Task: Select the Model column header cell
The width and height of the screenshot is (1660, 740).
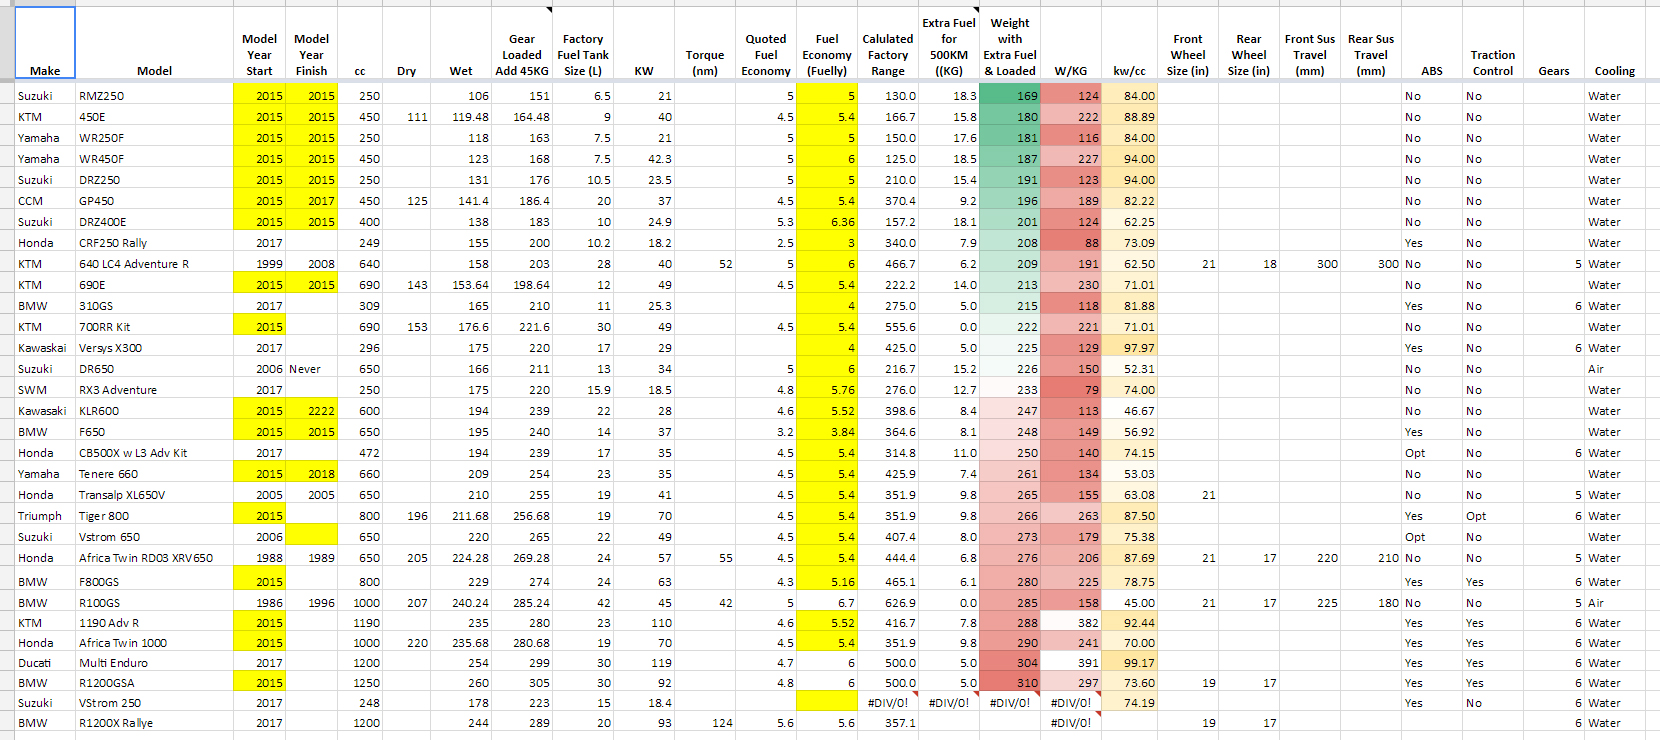Action: [x=154, y=43]
